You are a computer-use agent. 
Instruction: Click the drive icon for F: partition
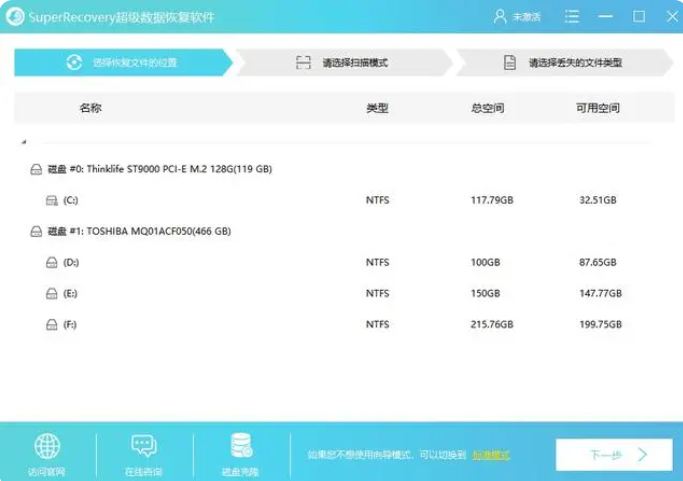tap(52, 325)
